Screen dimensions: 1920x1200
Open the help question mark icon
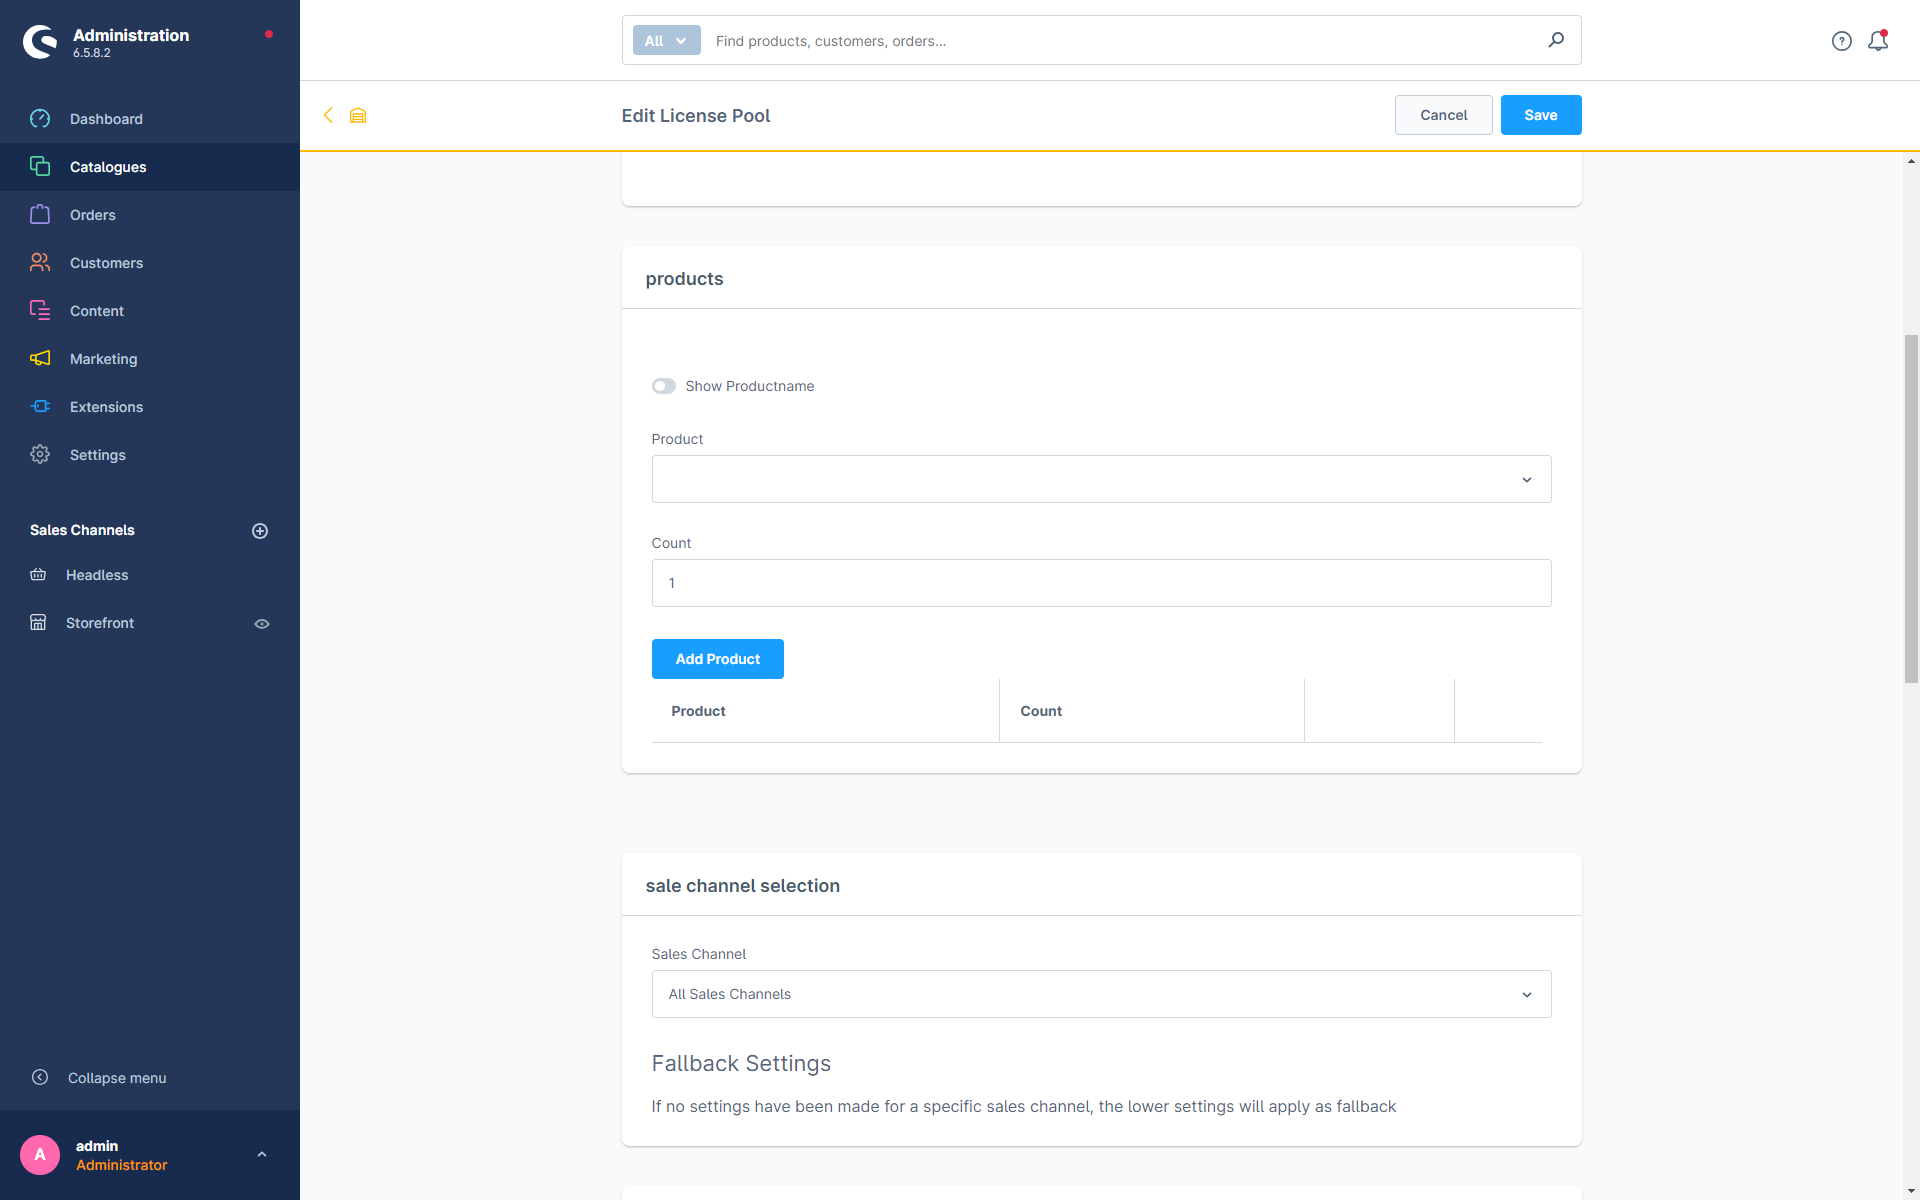click(1842, 41)
